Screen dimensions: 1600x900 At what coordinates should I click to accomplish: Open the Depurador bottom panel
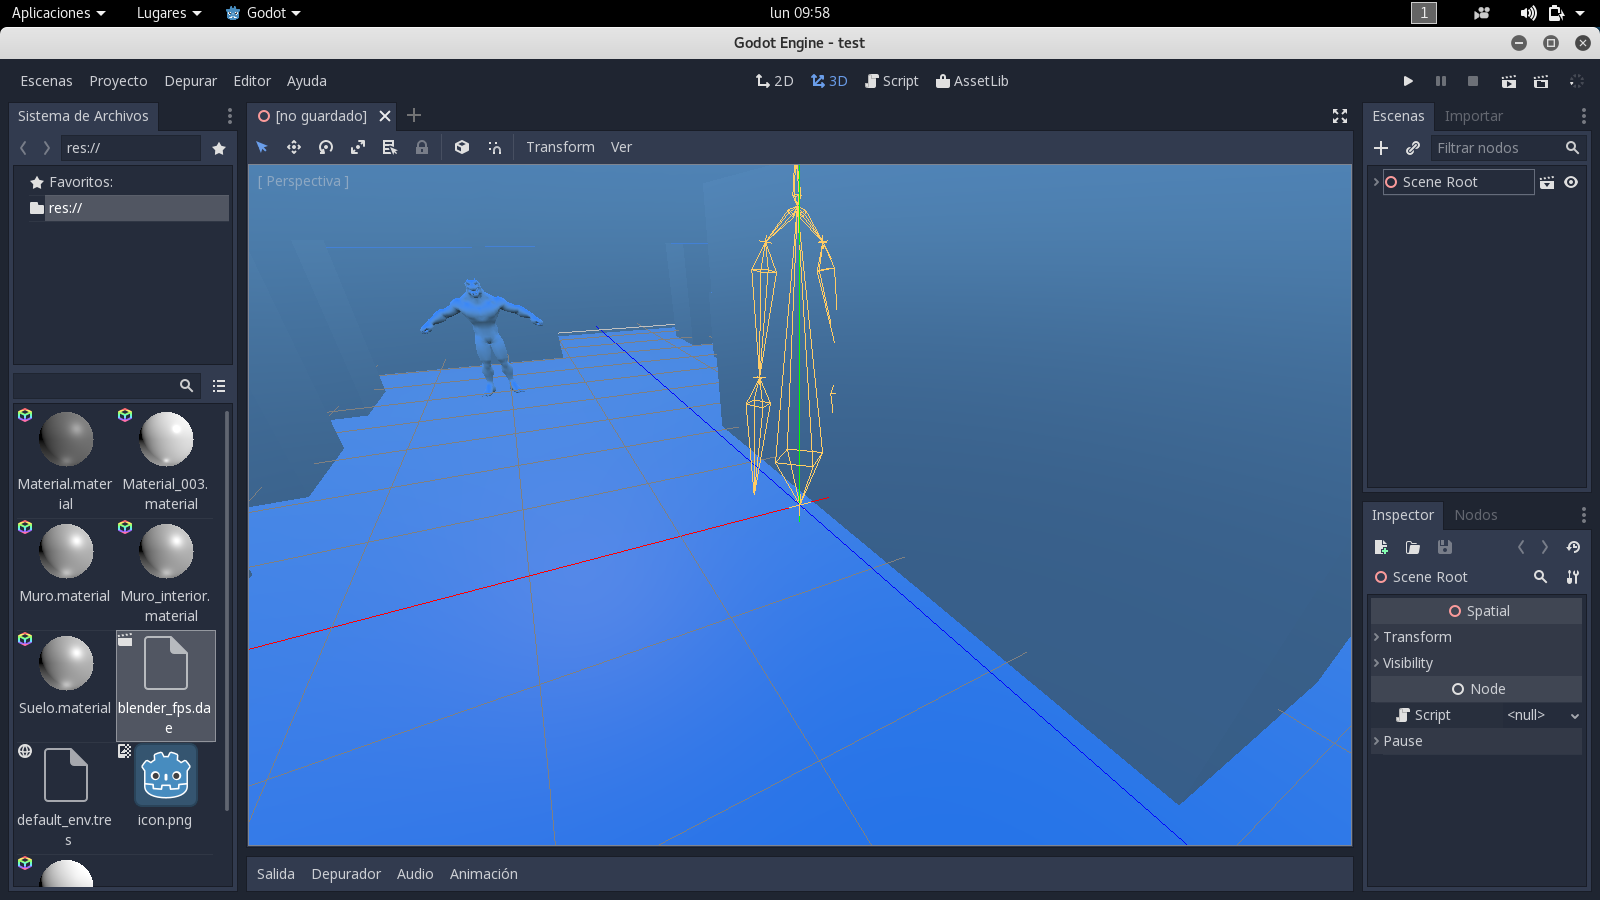[x=346, y=874]
